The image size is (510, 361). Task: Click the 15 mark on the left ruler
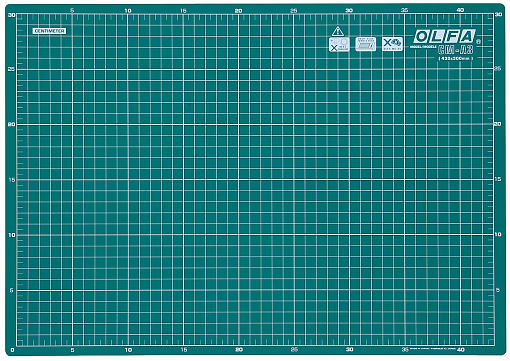(x=11, y=180)
